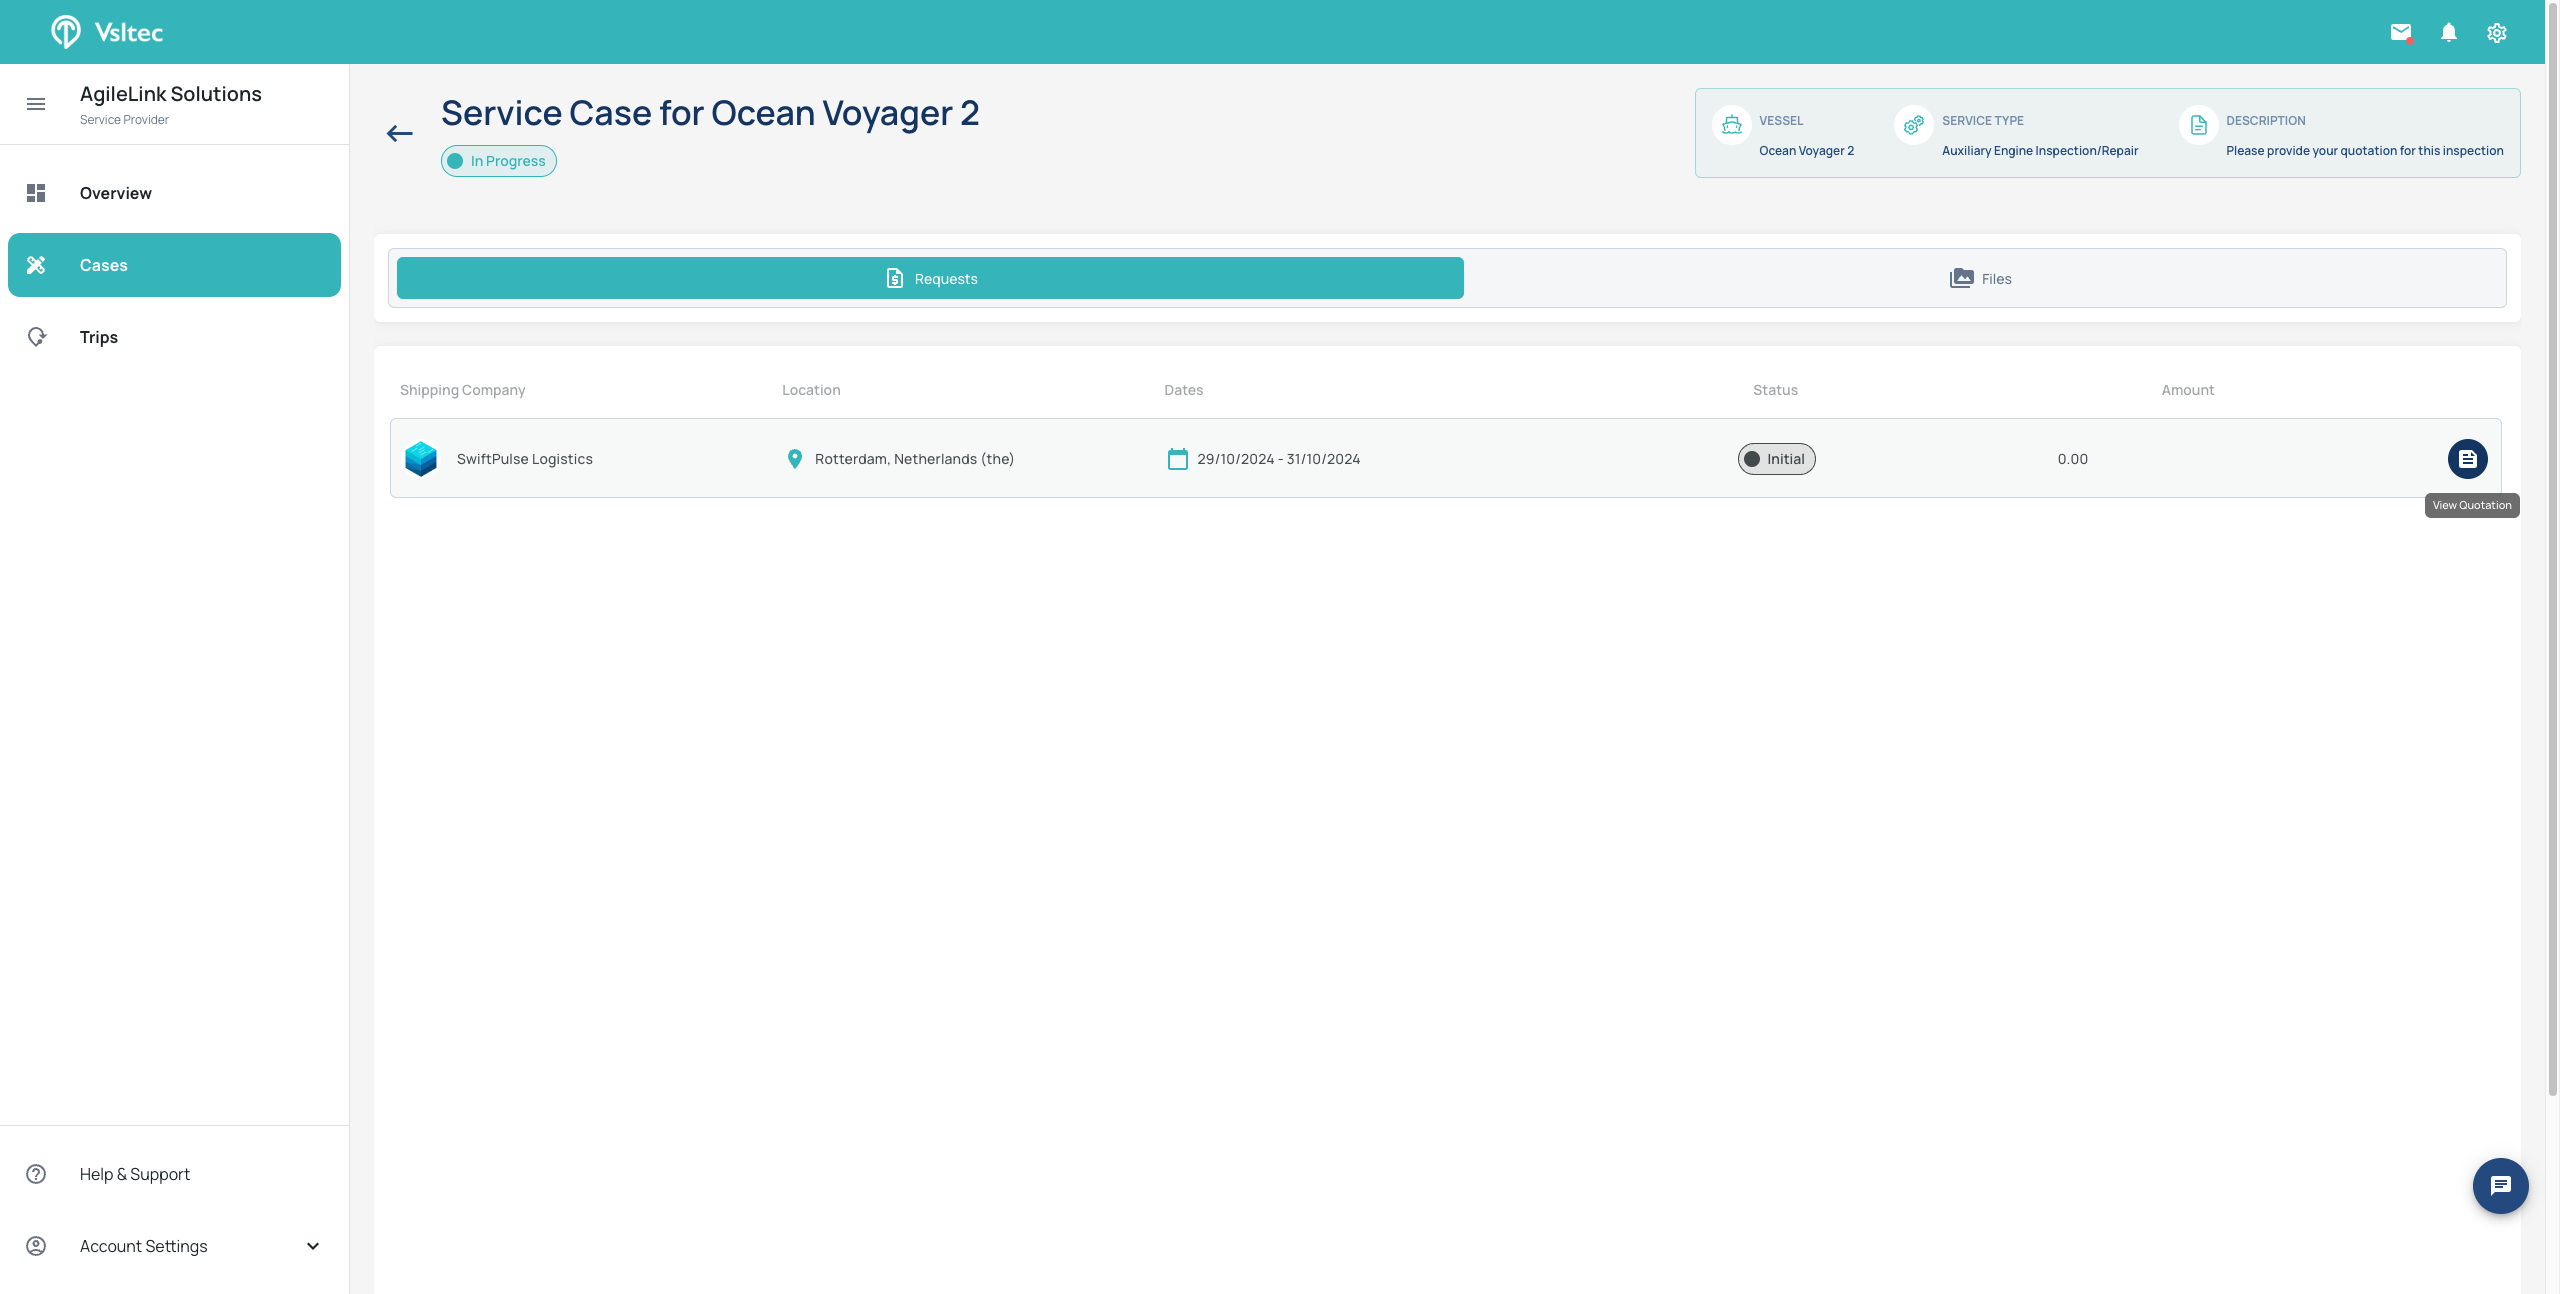Click the AgileLink Solutions provider name
2560x1294 pixels.
click(171, 94)
